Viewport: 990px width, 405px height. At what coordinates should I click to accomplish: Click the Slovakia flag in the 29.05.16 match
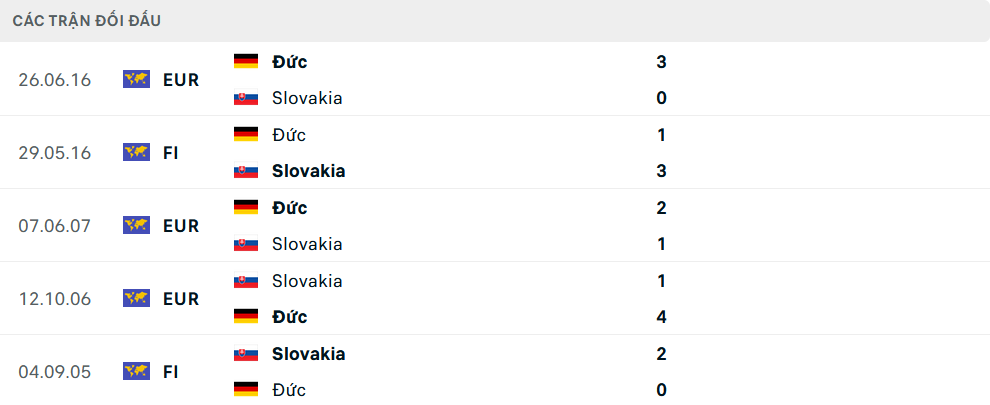pyautogui.click(x=245, y=171)
